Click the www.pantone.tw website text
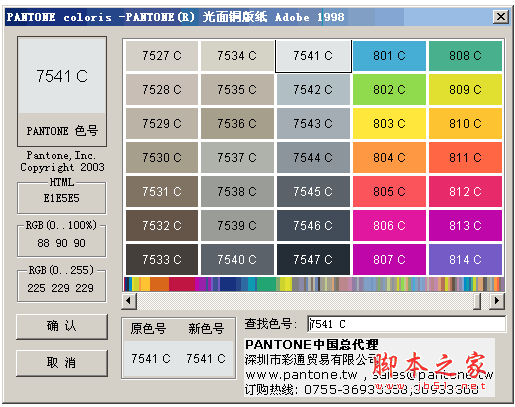Image resolution: width=515 pixels, height=407 pixels. (302, 375)
